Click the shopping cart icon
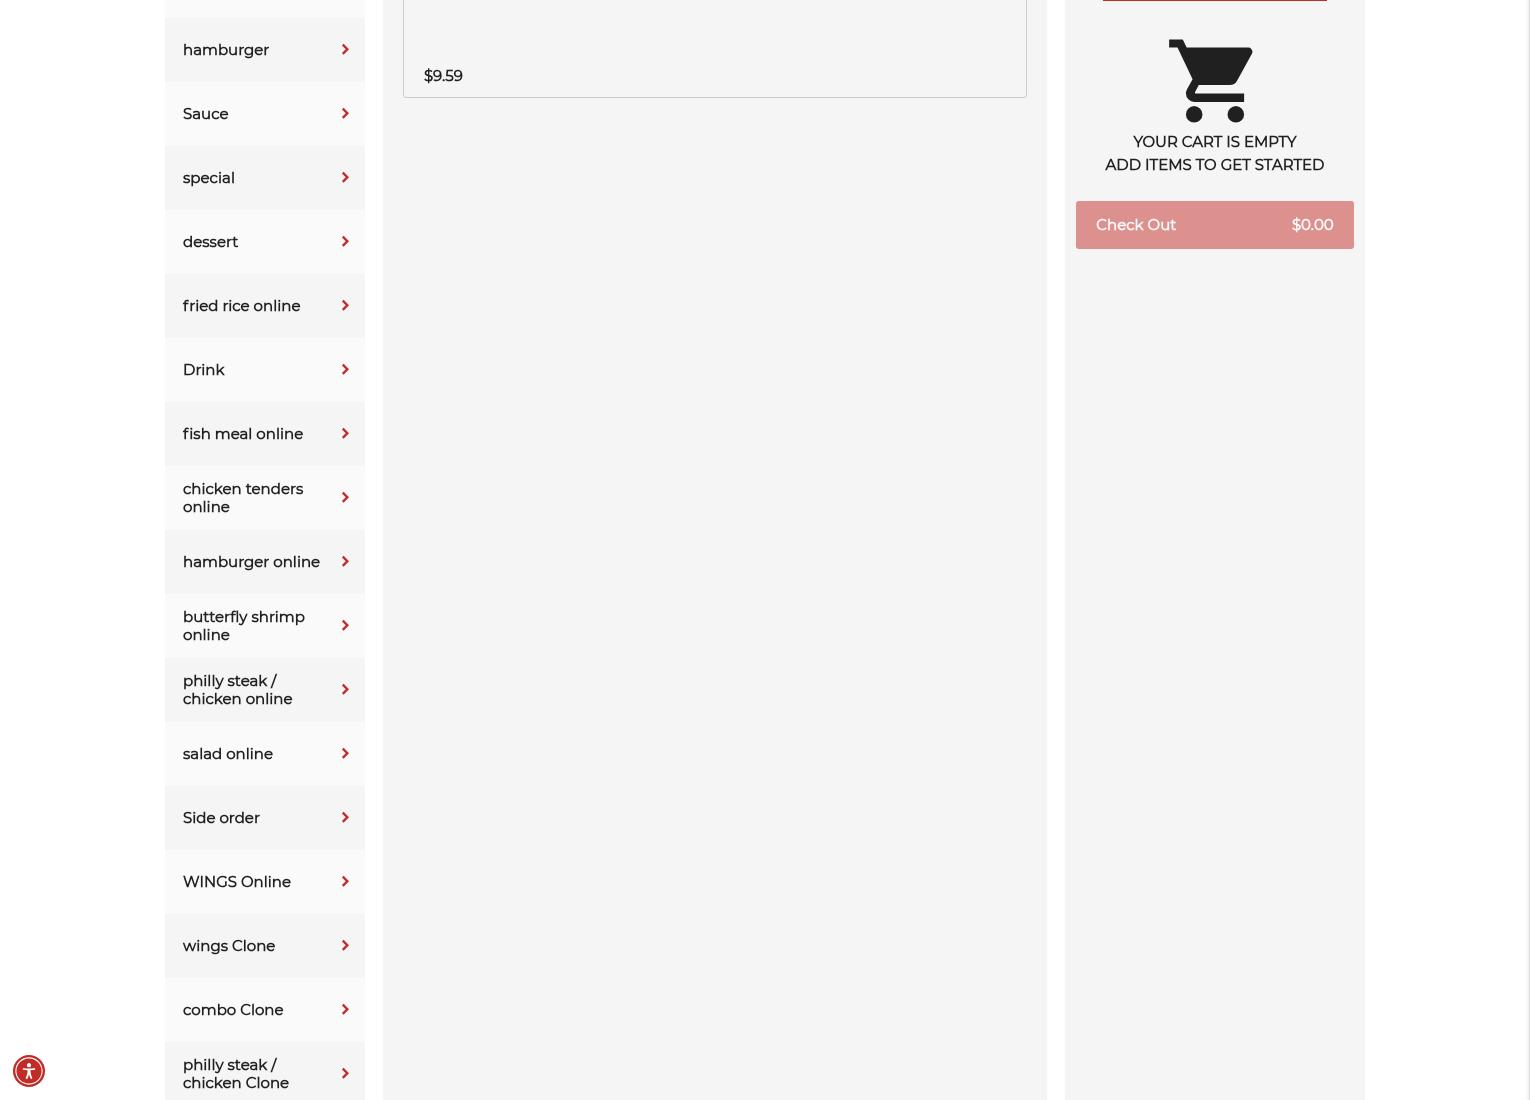The height and width of the screenshot is (1100, 1530). pyautogui.click(x=1211, y=81)
